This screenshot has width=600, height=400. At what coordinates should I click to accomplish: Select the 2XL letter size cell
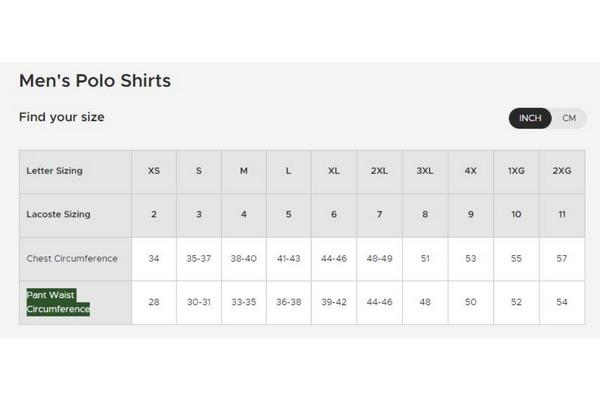point(379,171)
